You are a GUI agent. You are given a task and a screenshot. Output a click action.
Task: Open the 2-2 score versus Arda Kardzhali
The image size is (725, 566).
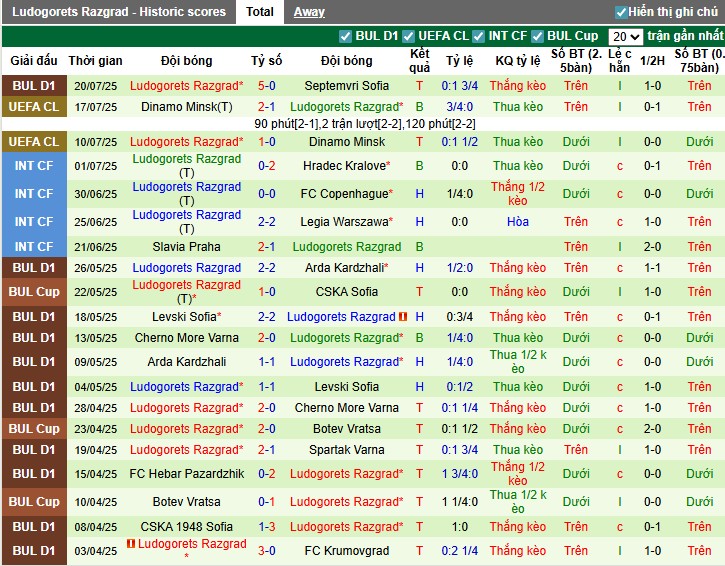pyautogui.click(x=266, y=268)
